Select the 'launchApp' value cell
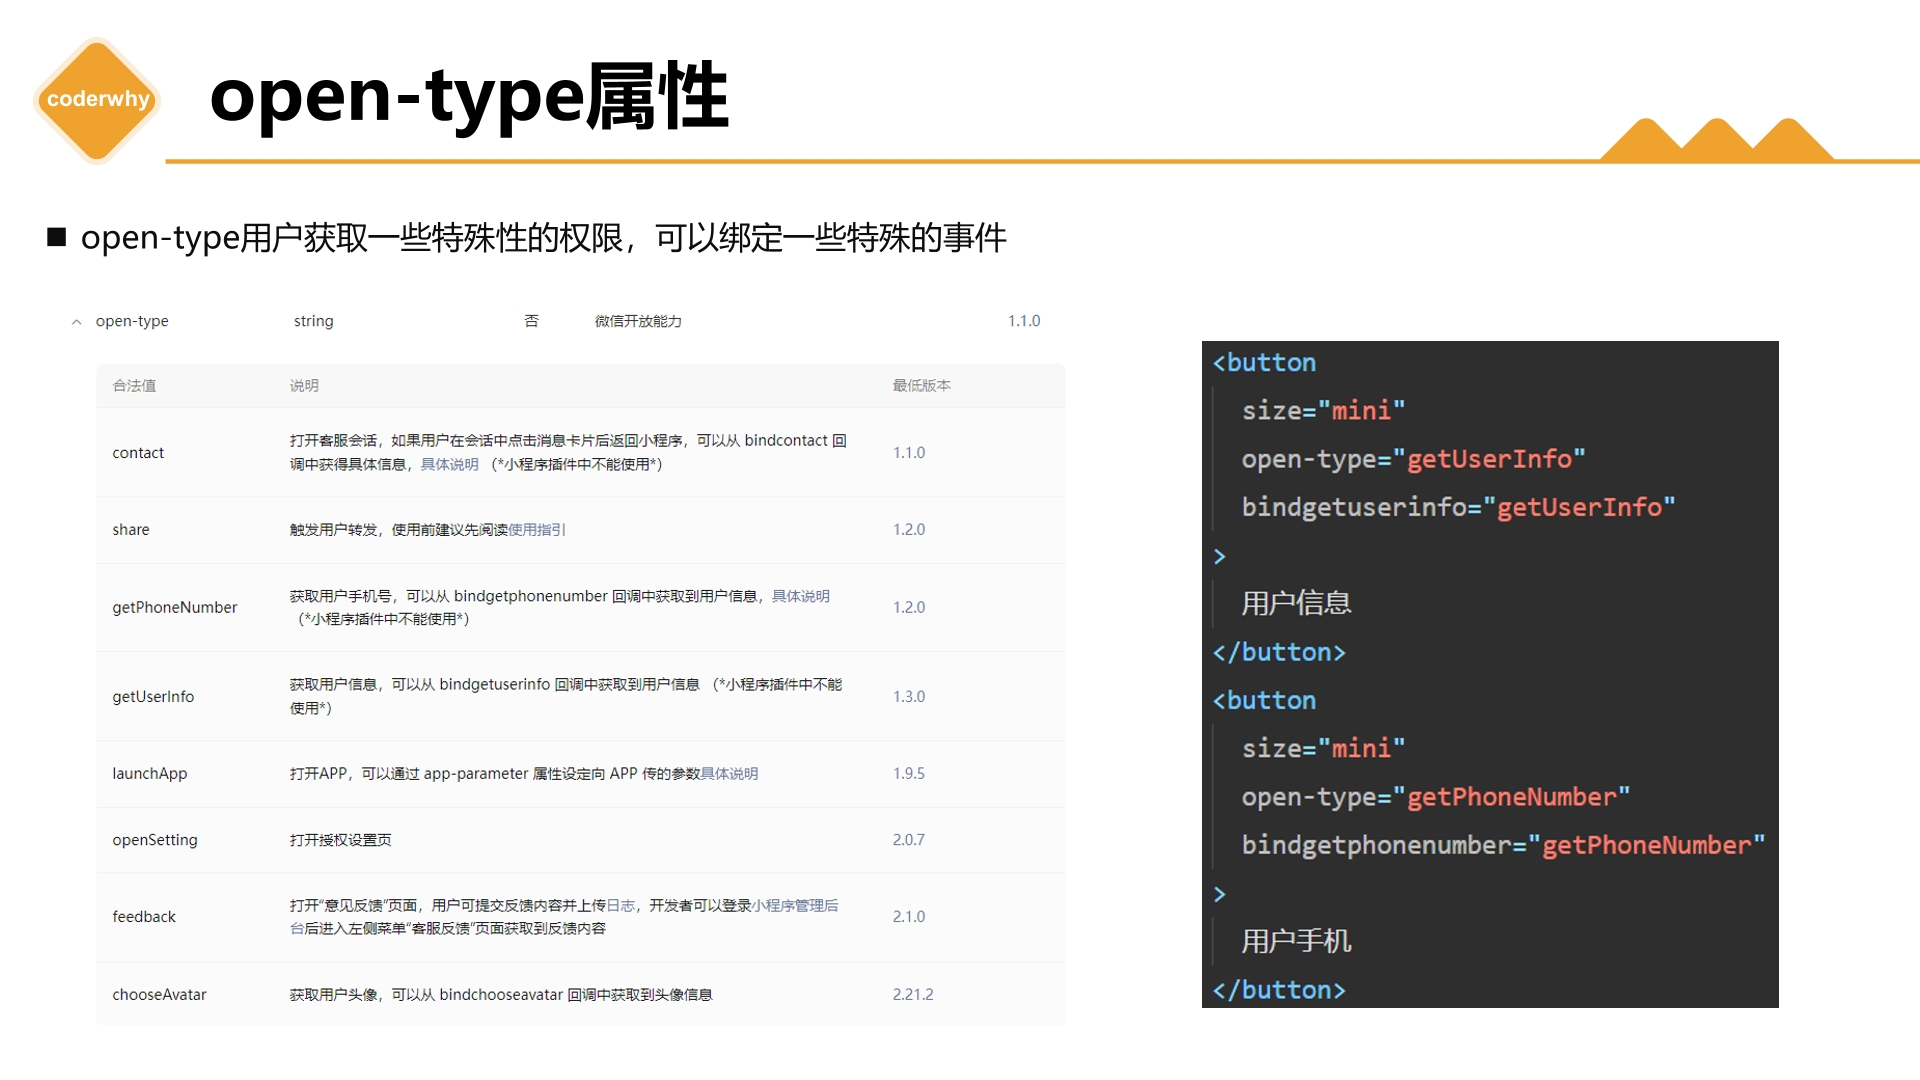The width and height of the screenshot is (1920, 1080). click(x=150, y=773)
